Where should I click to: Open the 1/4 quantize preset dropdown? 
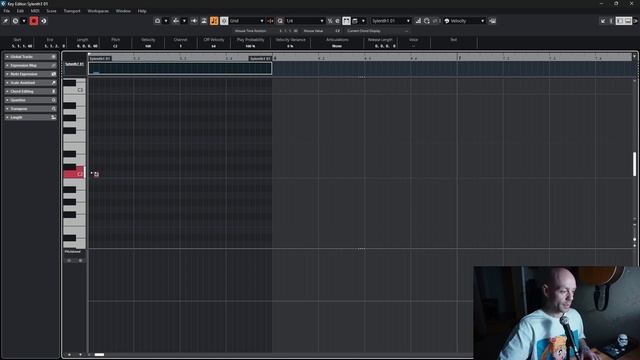(304, 21)
